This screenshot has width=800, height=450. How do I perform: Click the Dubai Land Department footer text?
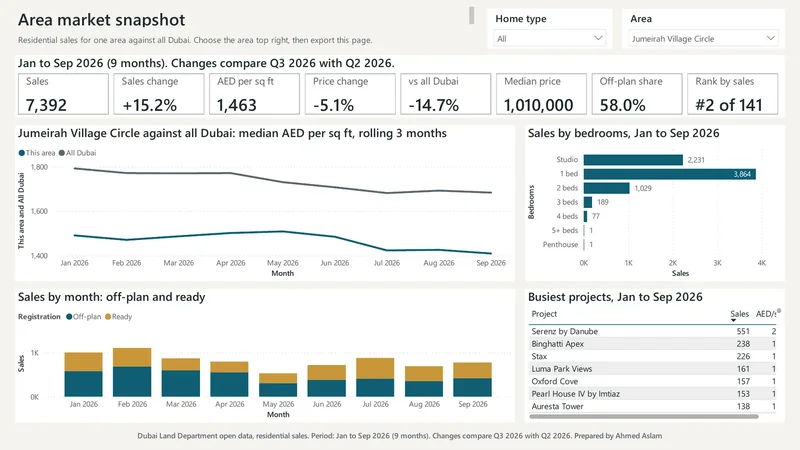coord(399,436)
